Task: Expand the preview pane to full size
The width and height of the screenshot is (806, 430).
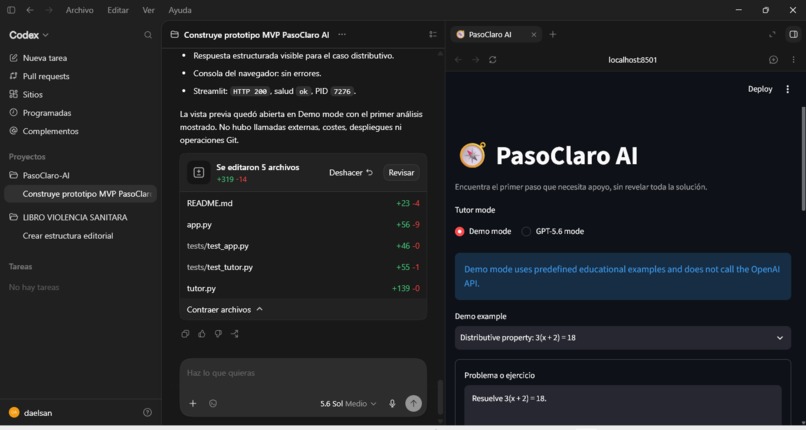Action: (x=772, y=34)
